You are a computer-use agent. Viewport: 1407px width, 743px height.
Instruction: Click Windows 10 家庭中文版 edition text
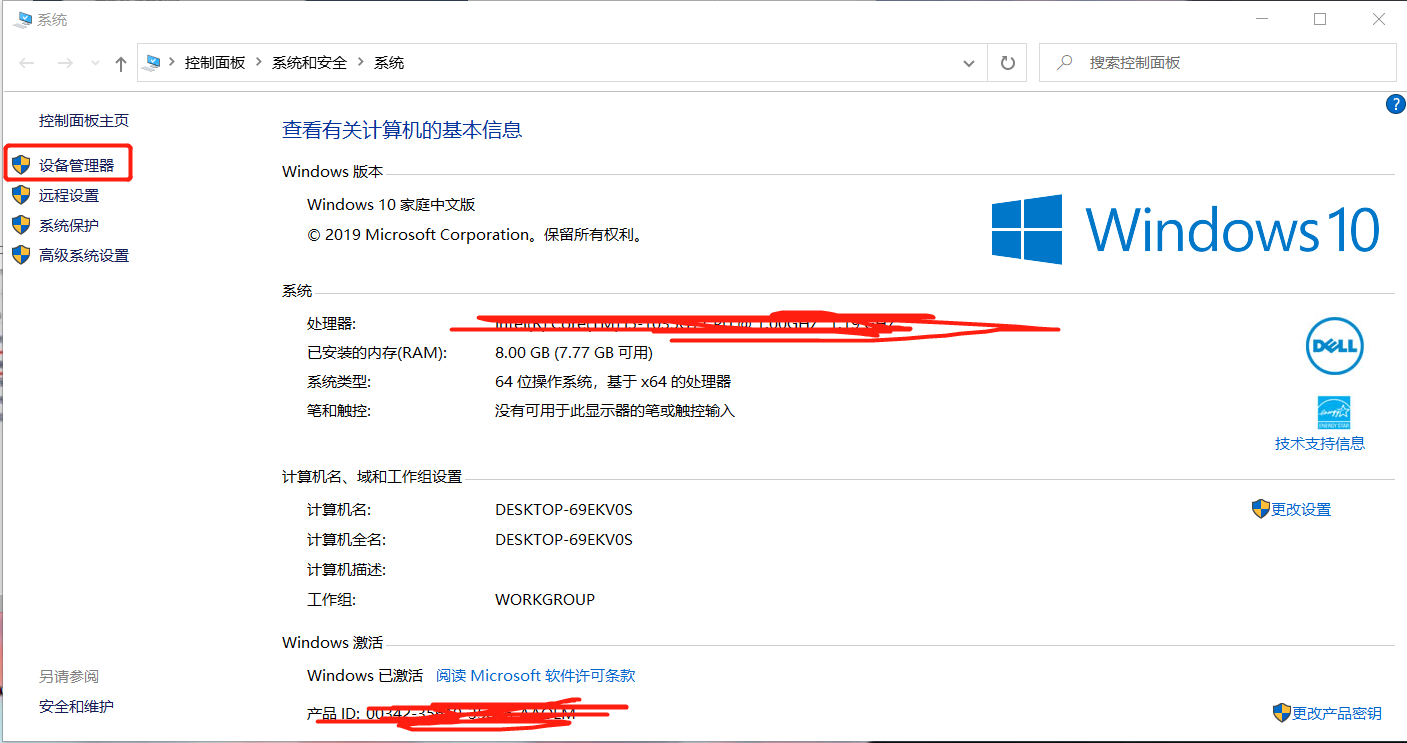point(391,204)
